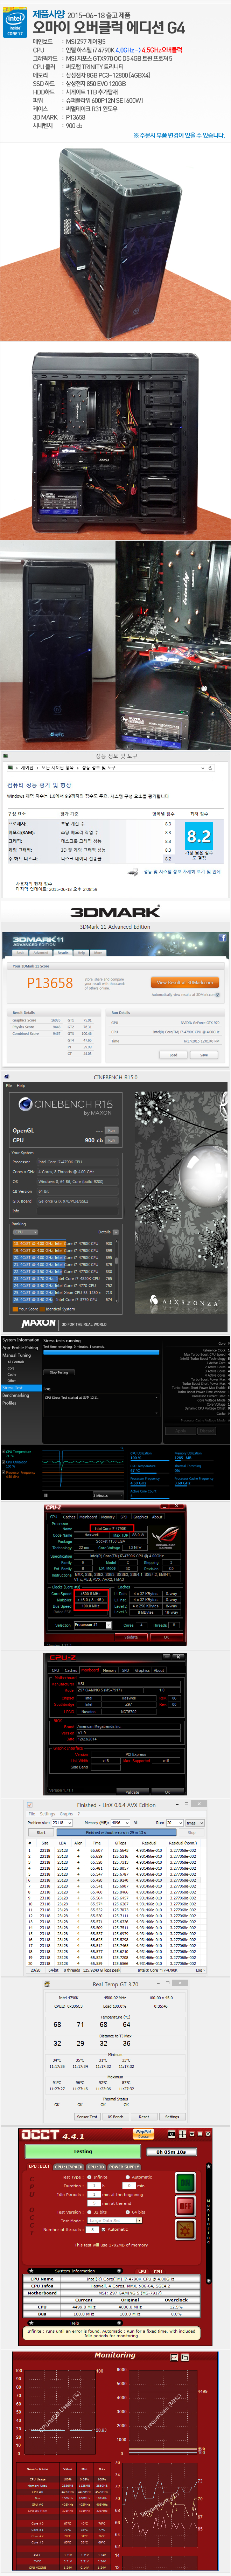Open the Ranking type dropdown in Cinebench
Image resolution: width=231 pixels, height=2576 pixels.
coord(24,1232)
